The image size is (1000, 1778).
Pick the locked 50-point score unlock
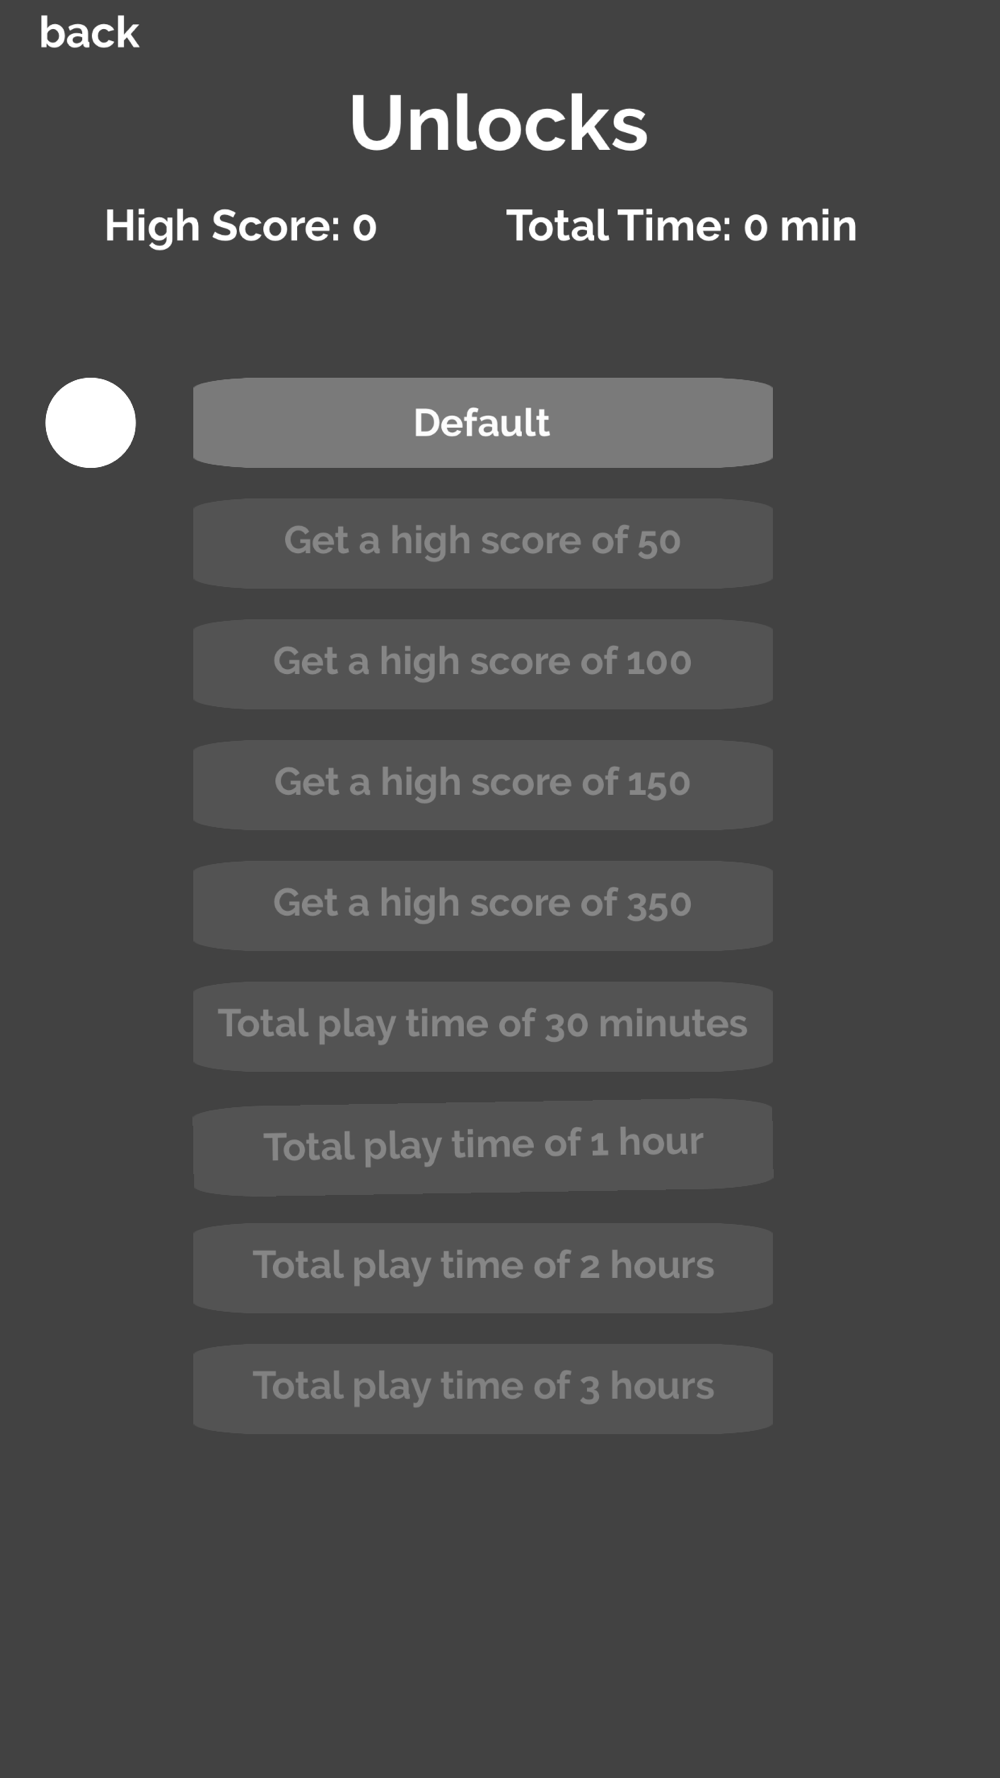[482, 542]
